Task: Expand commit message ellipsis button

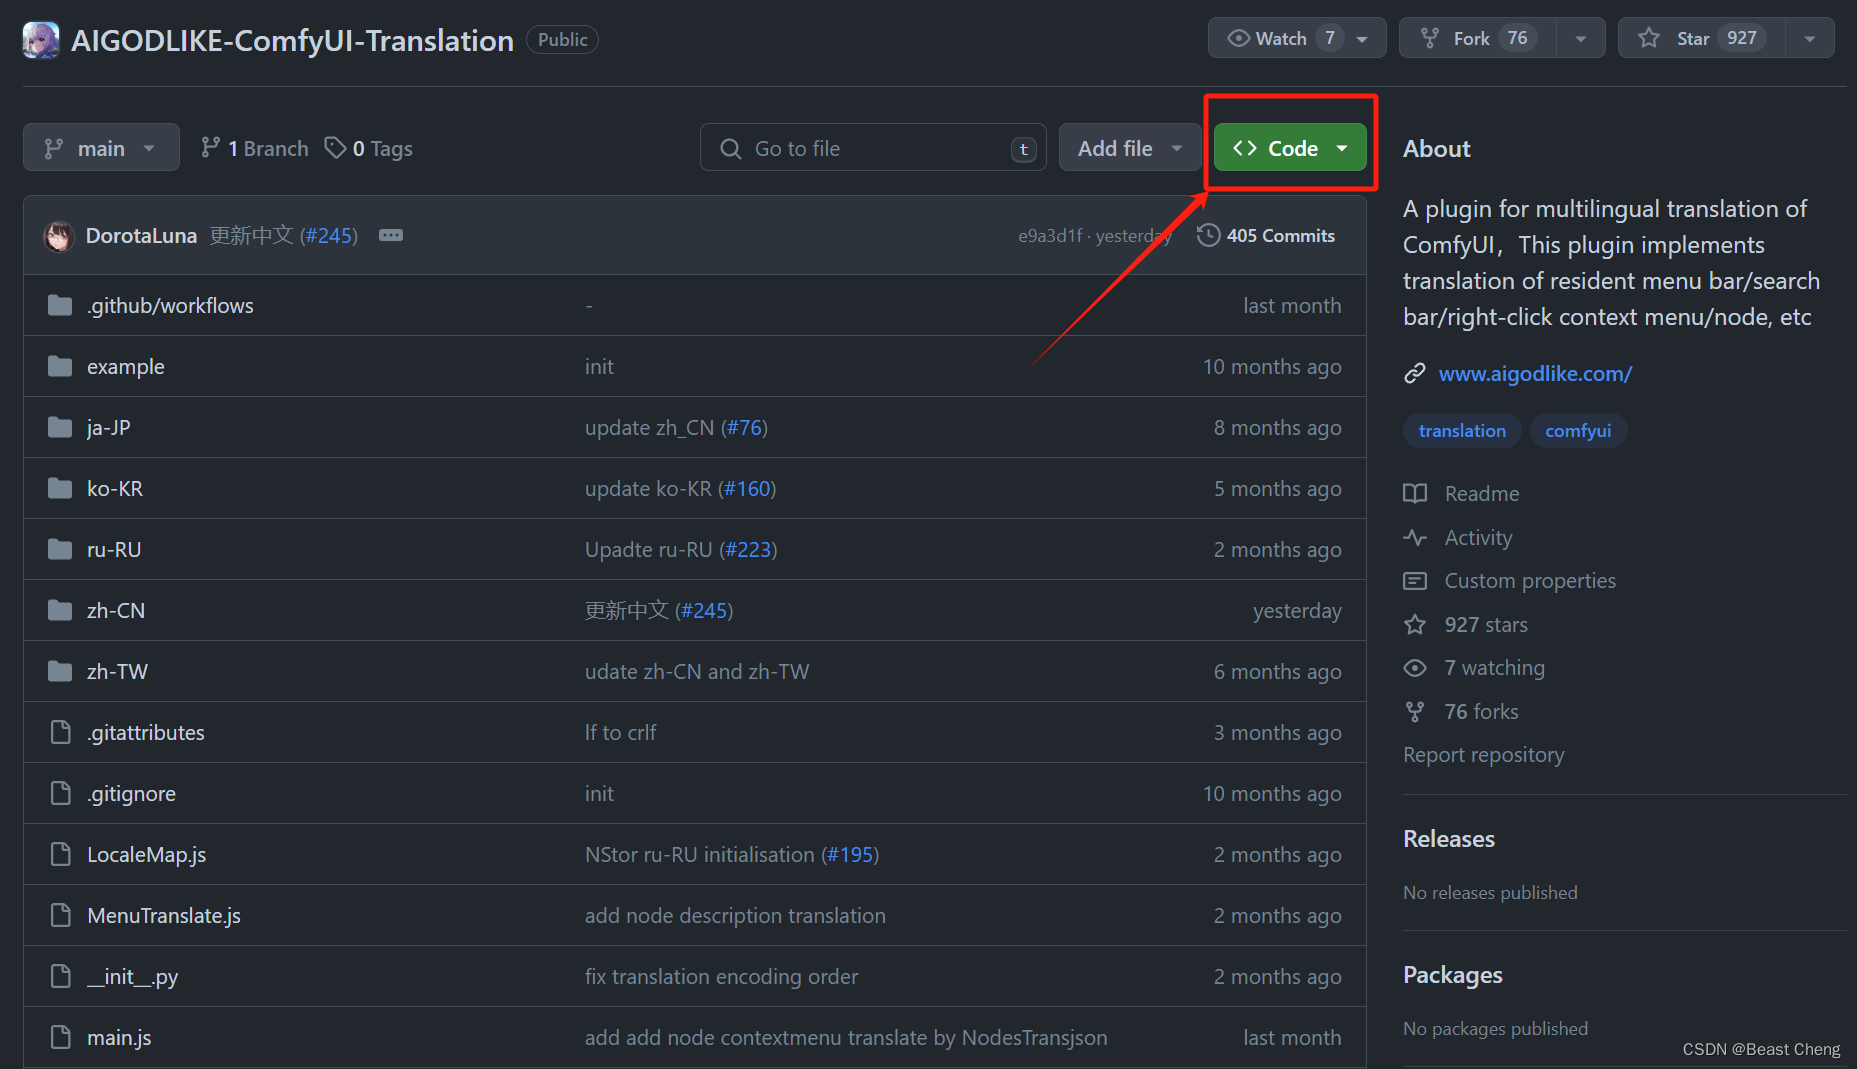Action: (x=391, y=235)
